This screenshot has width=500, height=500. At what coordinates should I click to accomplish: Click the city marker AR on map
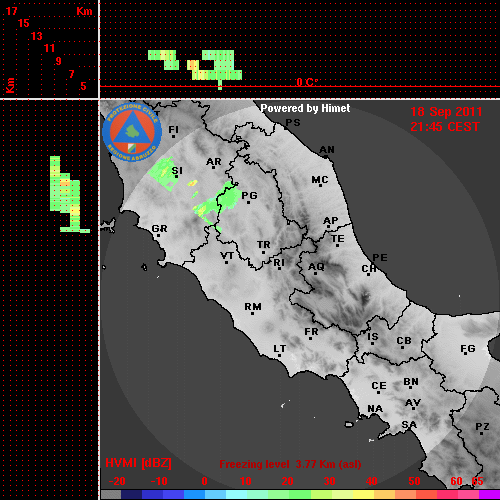[x=214, y=162]
